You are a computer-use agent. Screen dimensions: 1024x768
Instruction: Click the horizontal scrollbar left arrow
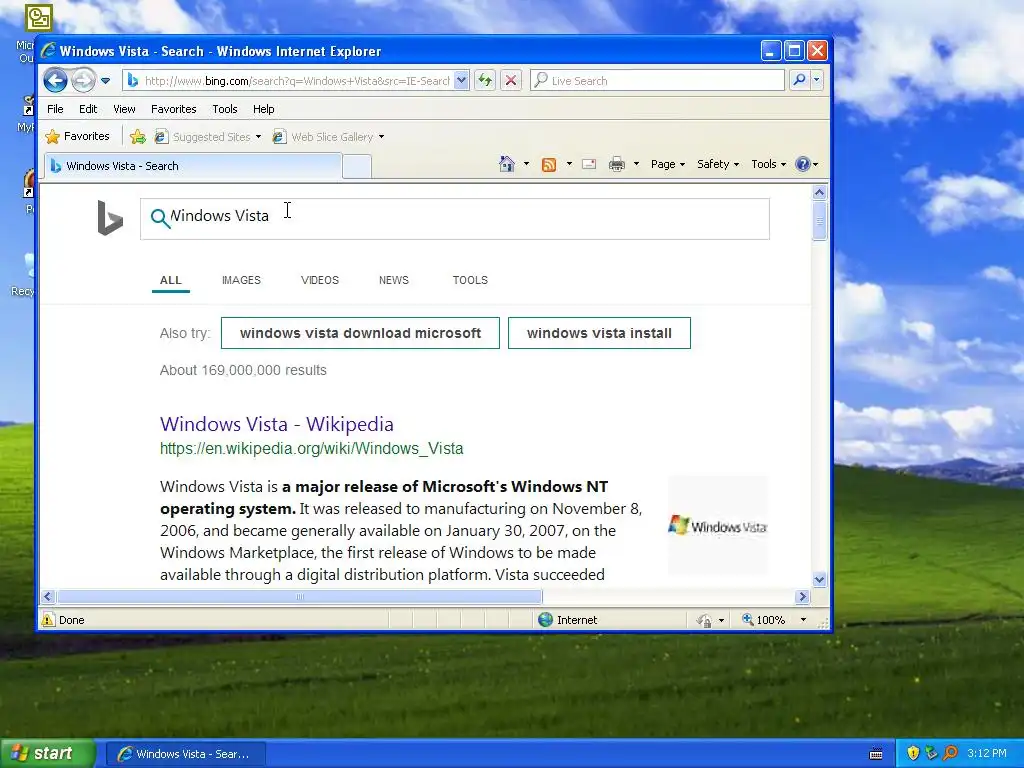[x=48, y=596]
